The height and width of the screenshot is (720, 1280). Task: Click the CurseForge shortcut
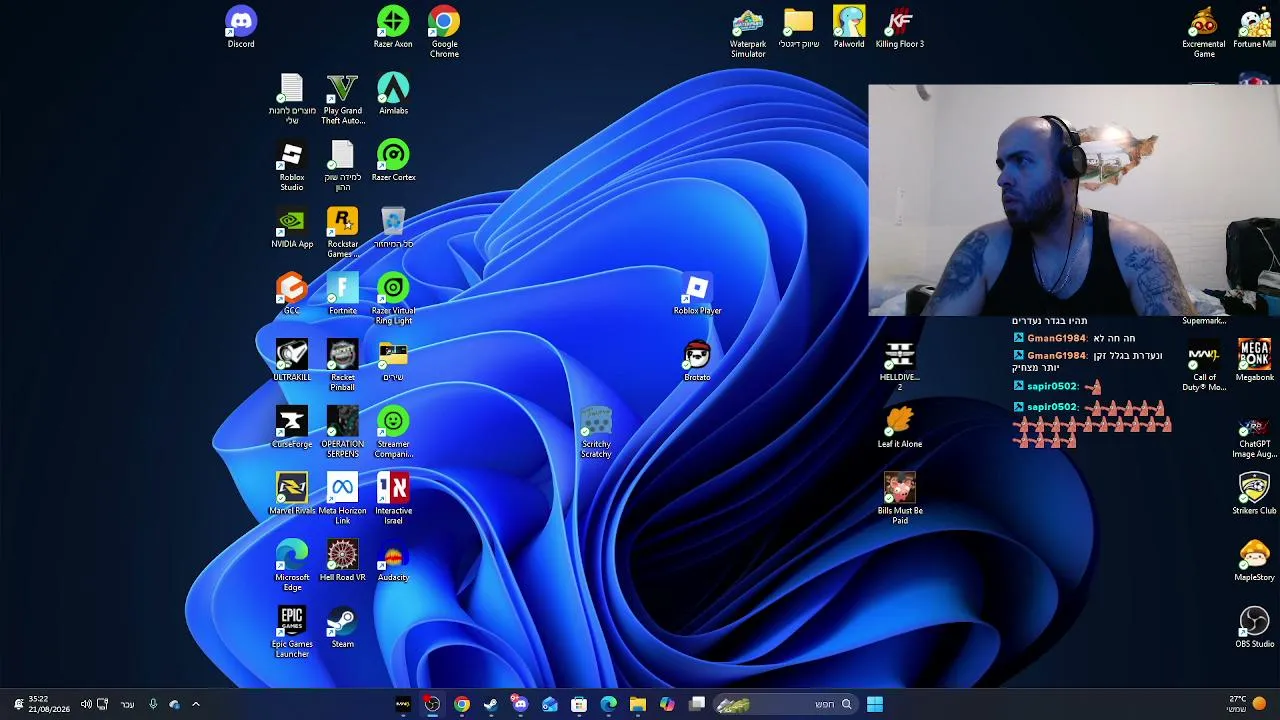tap(292, 428)
